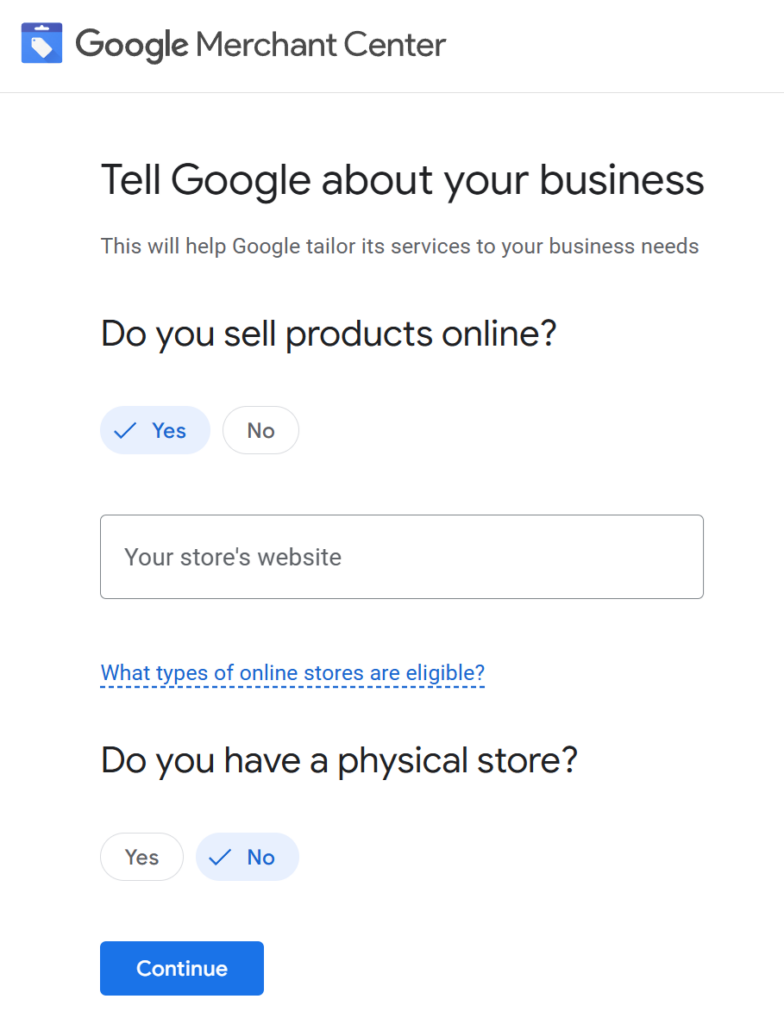Screen dimensions: 784x1024
Task: Select No for selling products online
Action: (x=260, y=430)
